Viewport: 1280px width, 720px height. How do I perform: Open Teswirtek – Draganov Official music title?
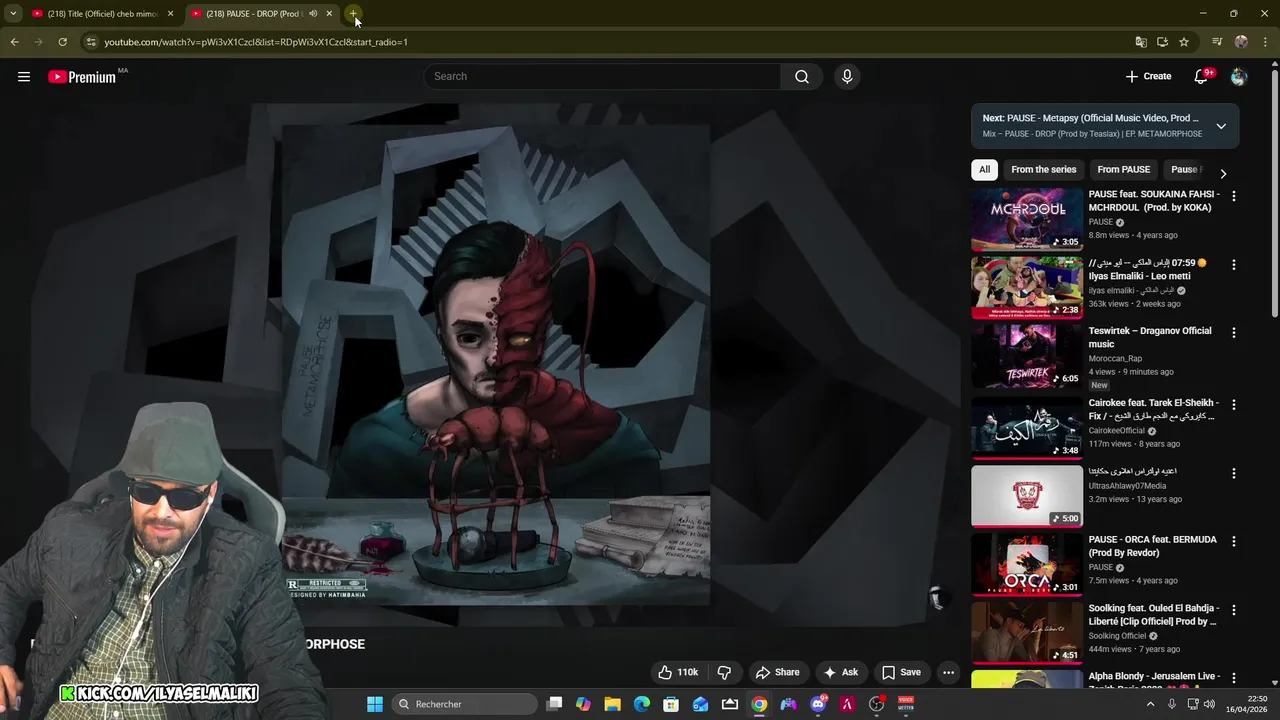click(1150, 337)
